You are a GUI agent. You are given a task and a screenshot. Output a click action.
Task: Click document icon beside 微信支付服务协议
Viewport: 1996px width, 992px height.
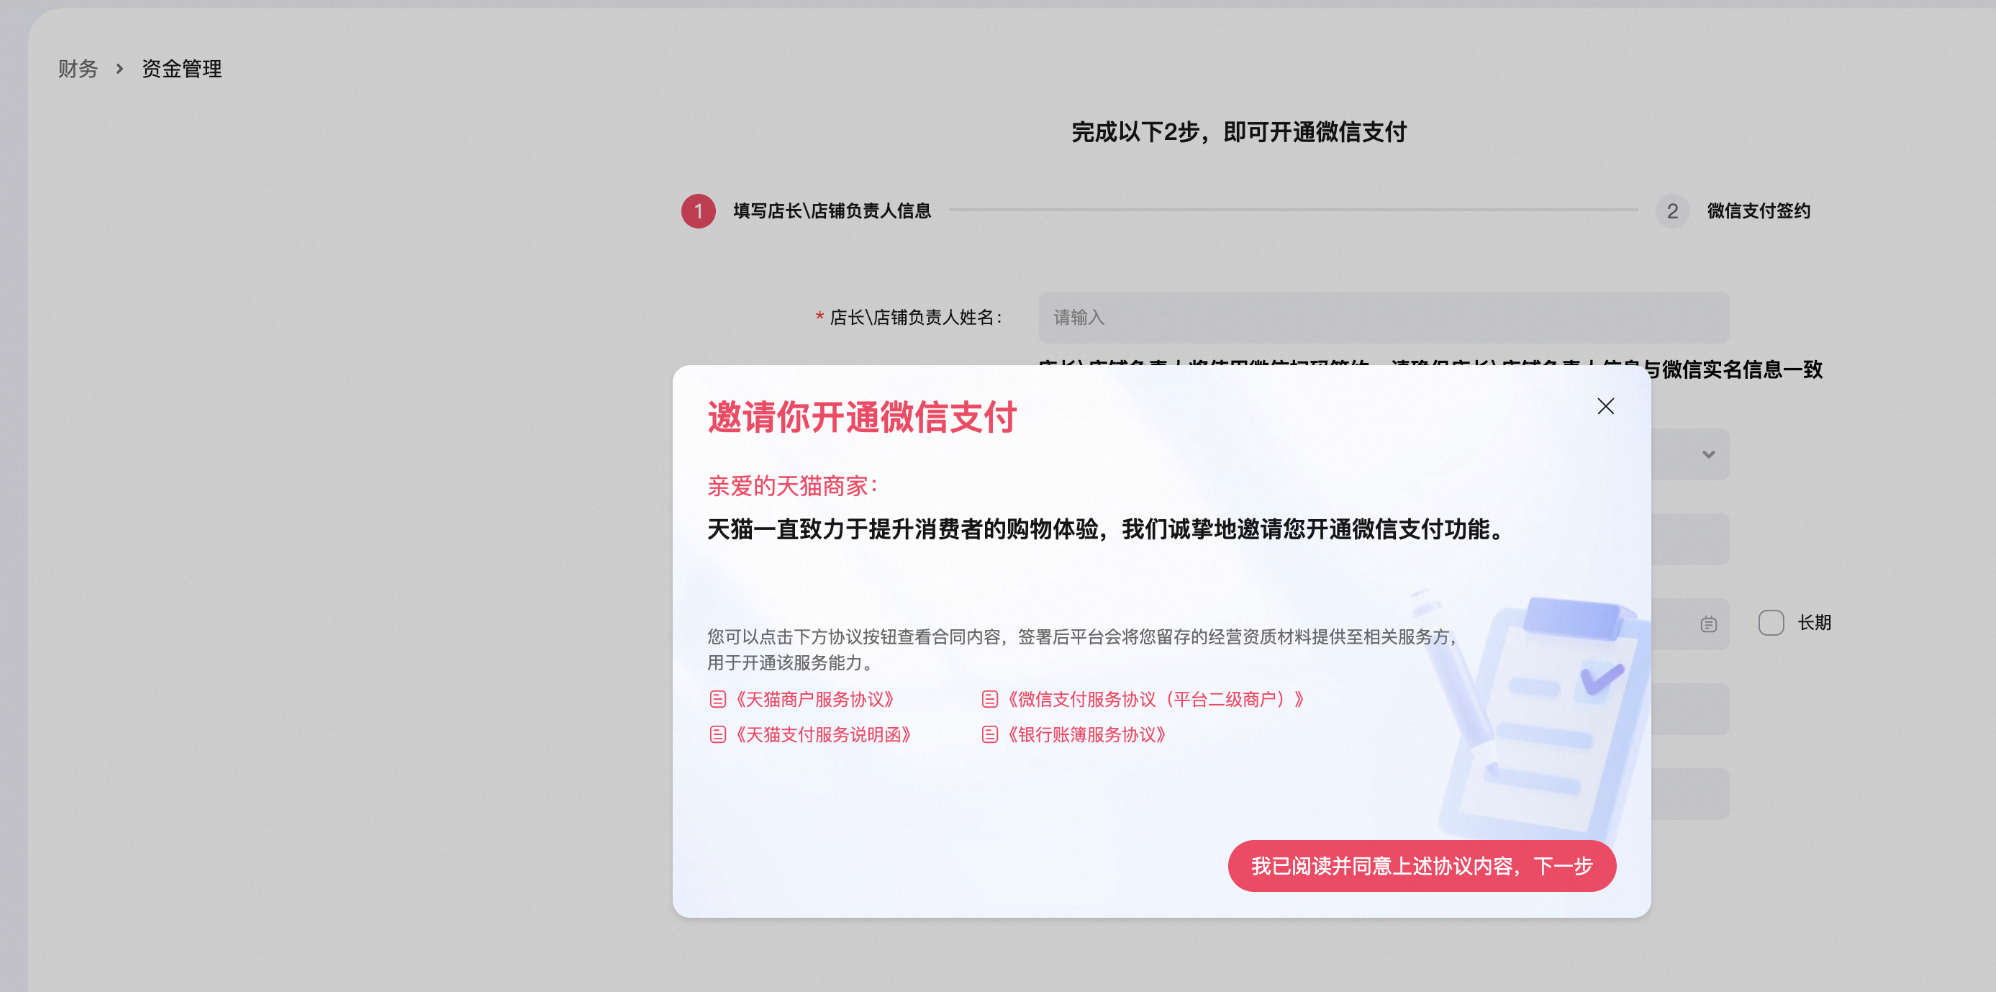989,699
